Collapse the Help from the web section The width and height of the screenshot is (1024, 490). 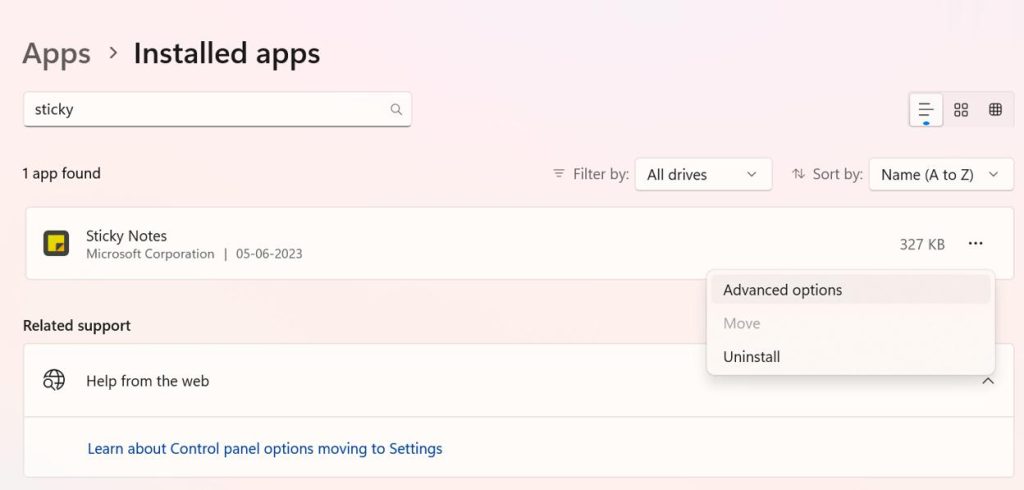[988, 380]
